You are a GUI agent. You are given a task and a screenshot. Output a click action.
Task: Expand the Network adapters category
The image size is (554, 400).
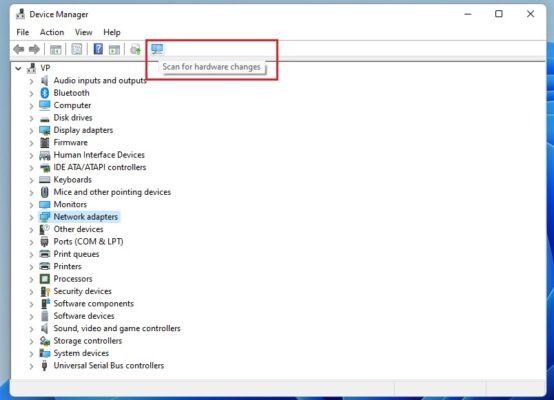(x=31, y=217)
